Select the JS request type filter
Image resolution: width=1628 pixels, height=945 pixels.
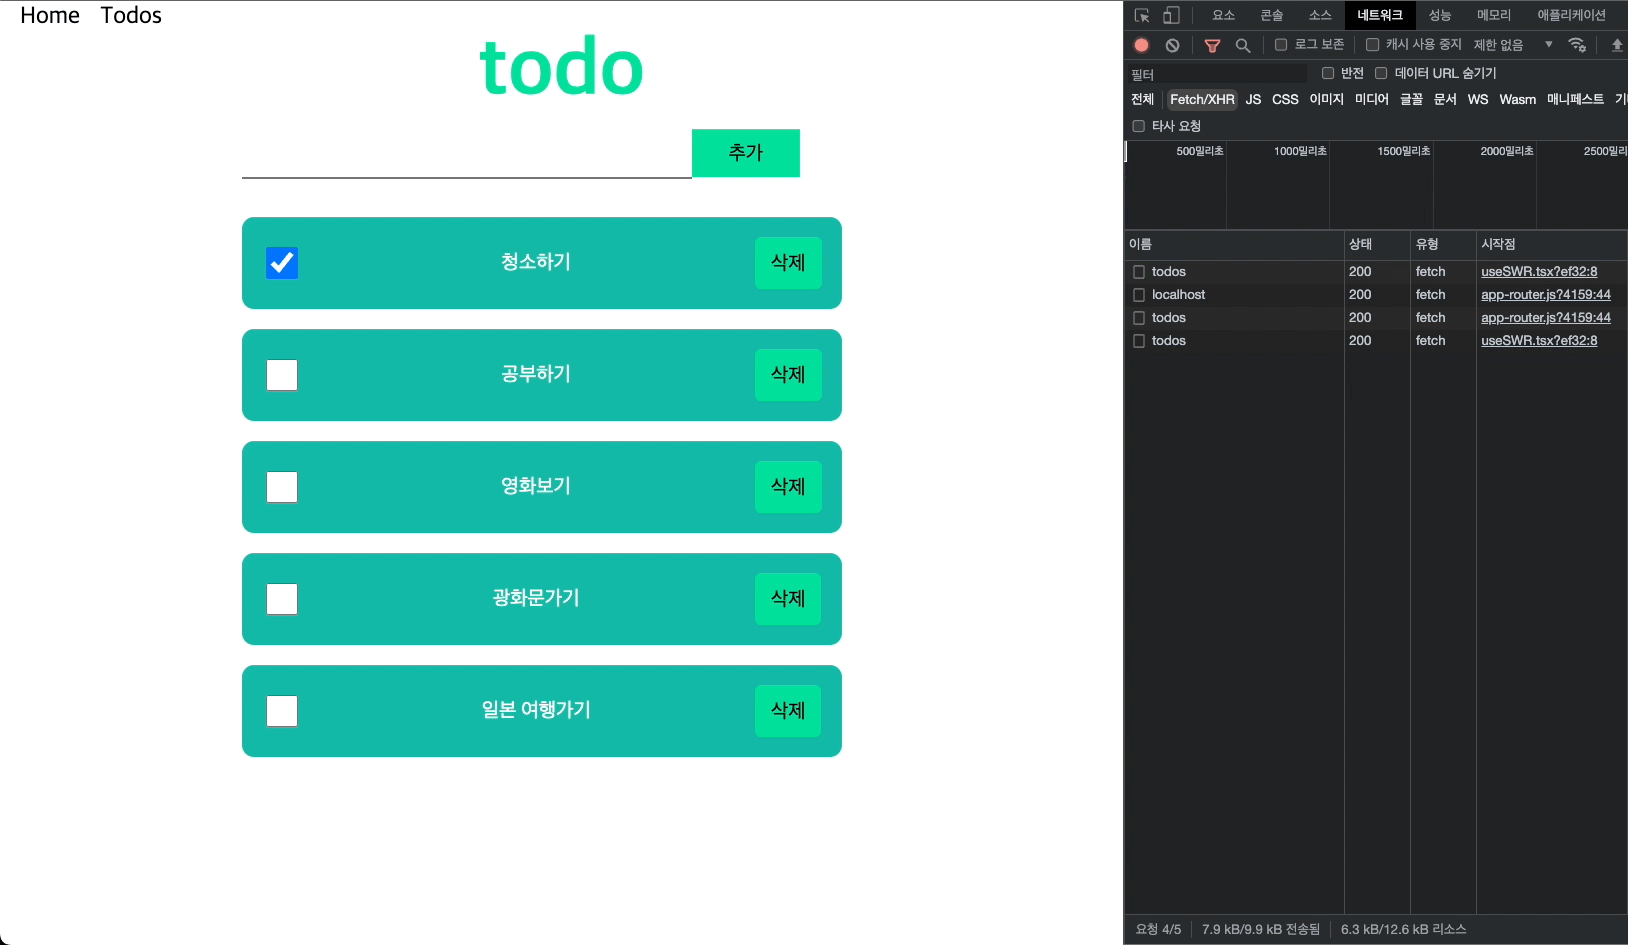point(1253,99)
